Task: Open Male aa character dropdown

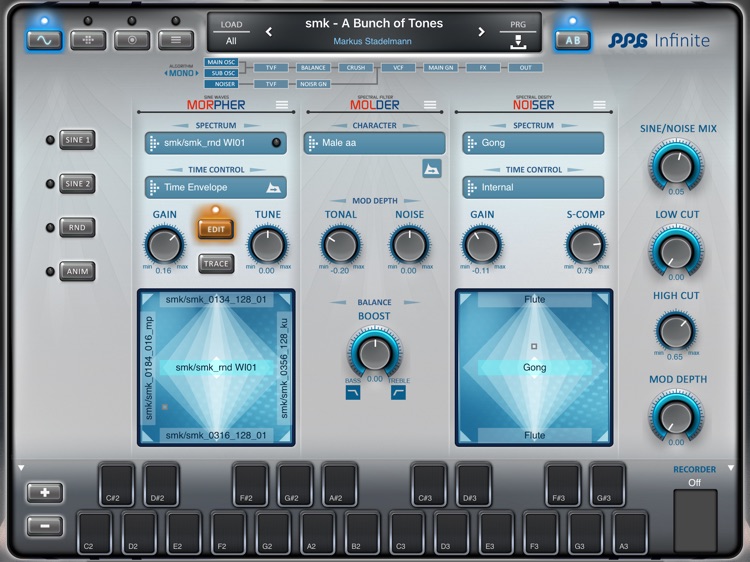Action: (375, 143)
